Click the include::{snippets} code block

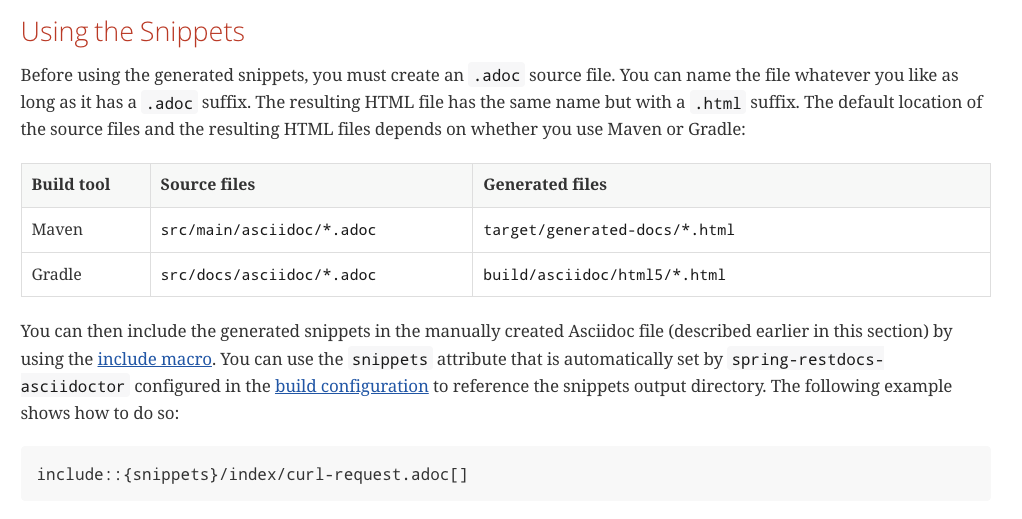pos(506,474)
